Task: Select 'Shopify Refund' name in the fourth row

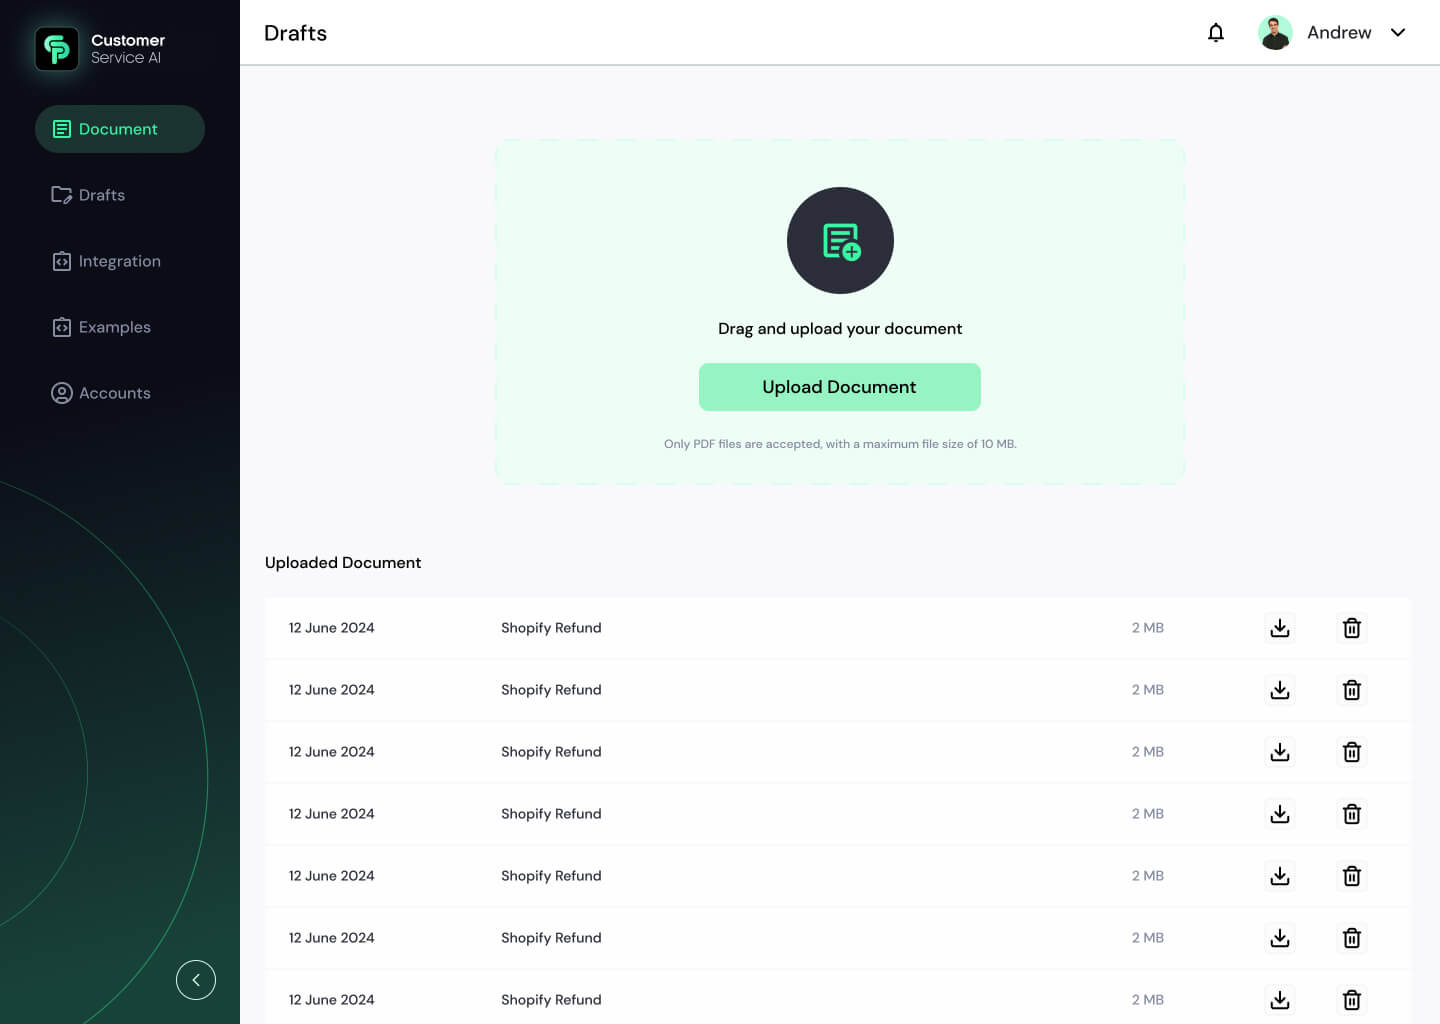Action: (551, 814)
